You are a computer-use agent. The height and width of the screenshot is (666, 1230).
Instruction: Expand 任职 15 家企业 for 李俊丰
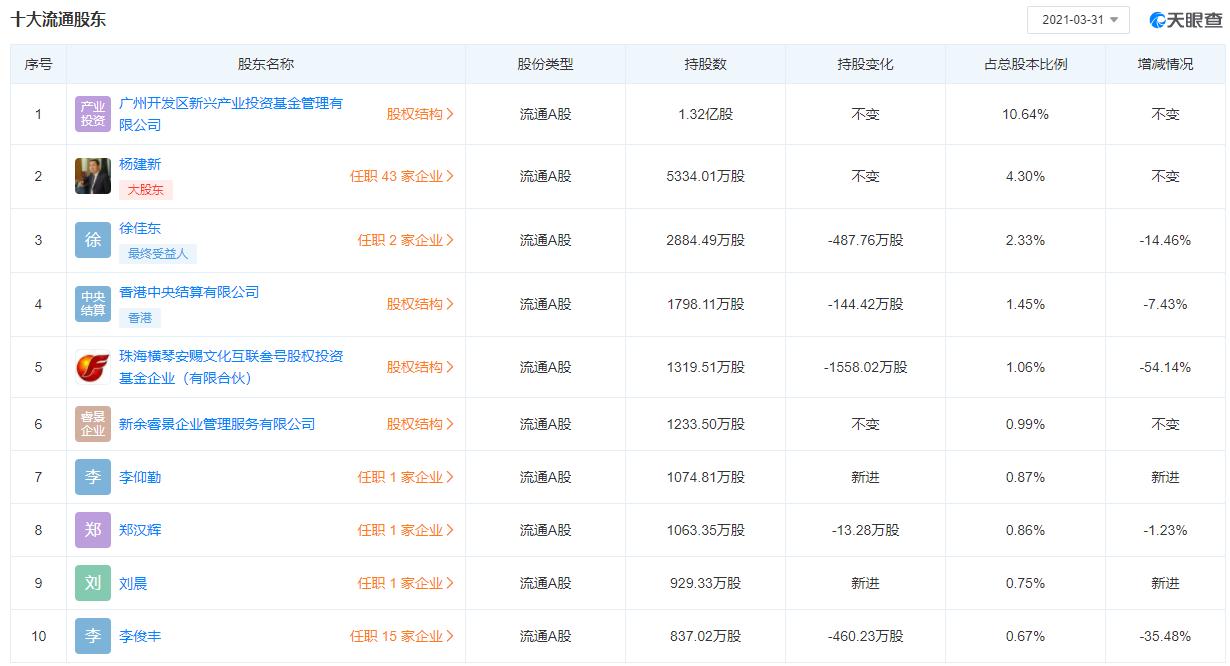coord(402,636)
